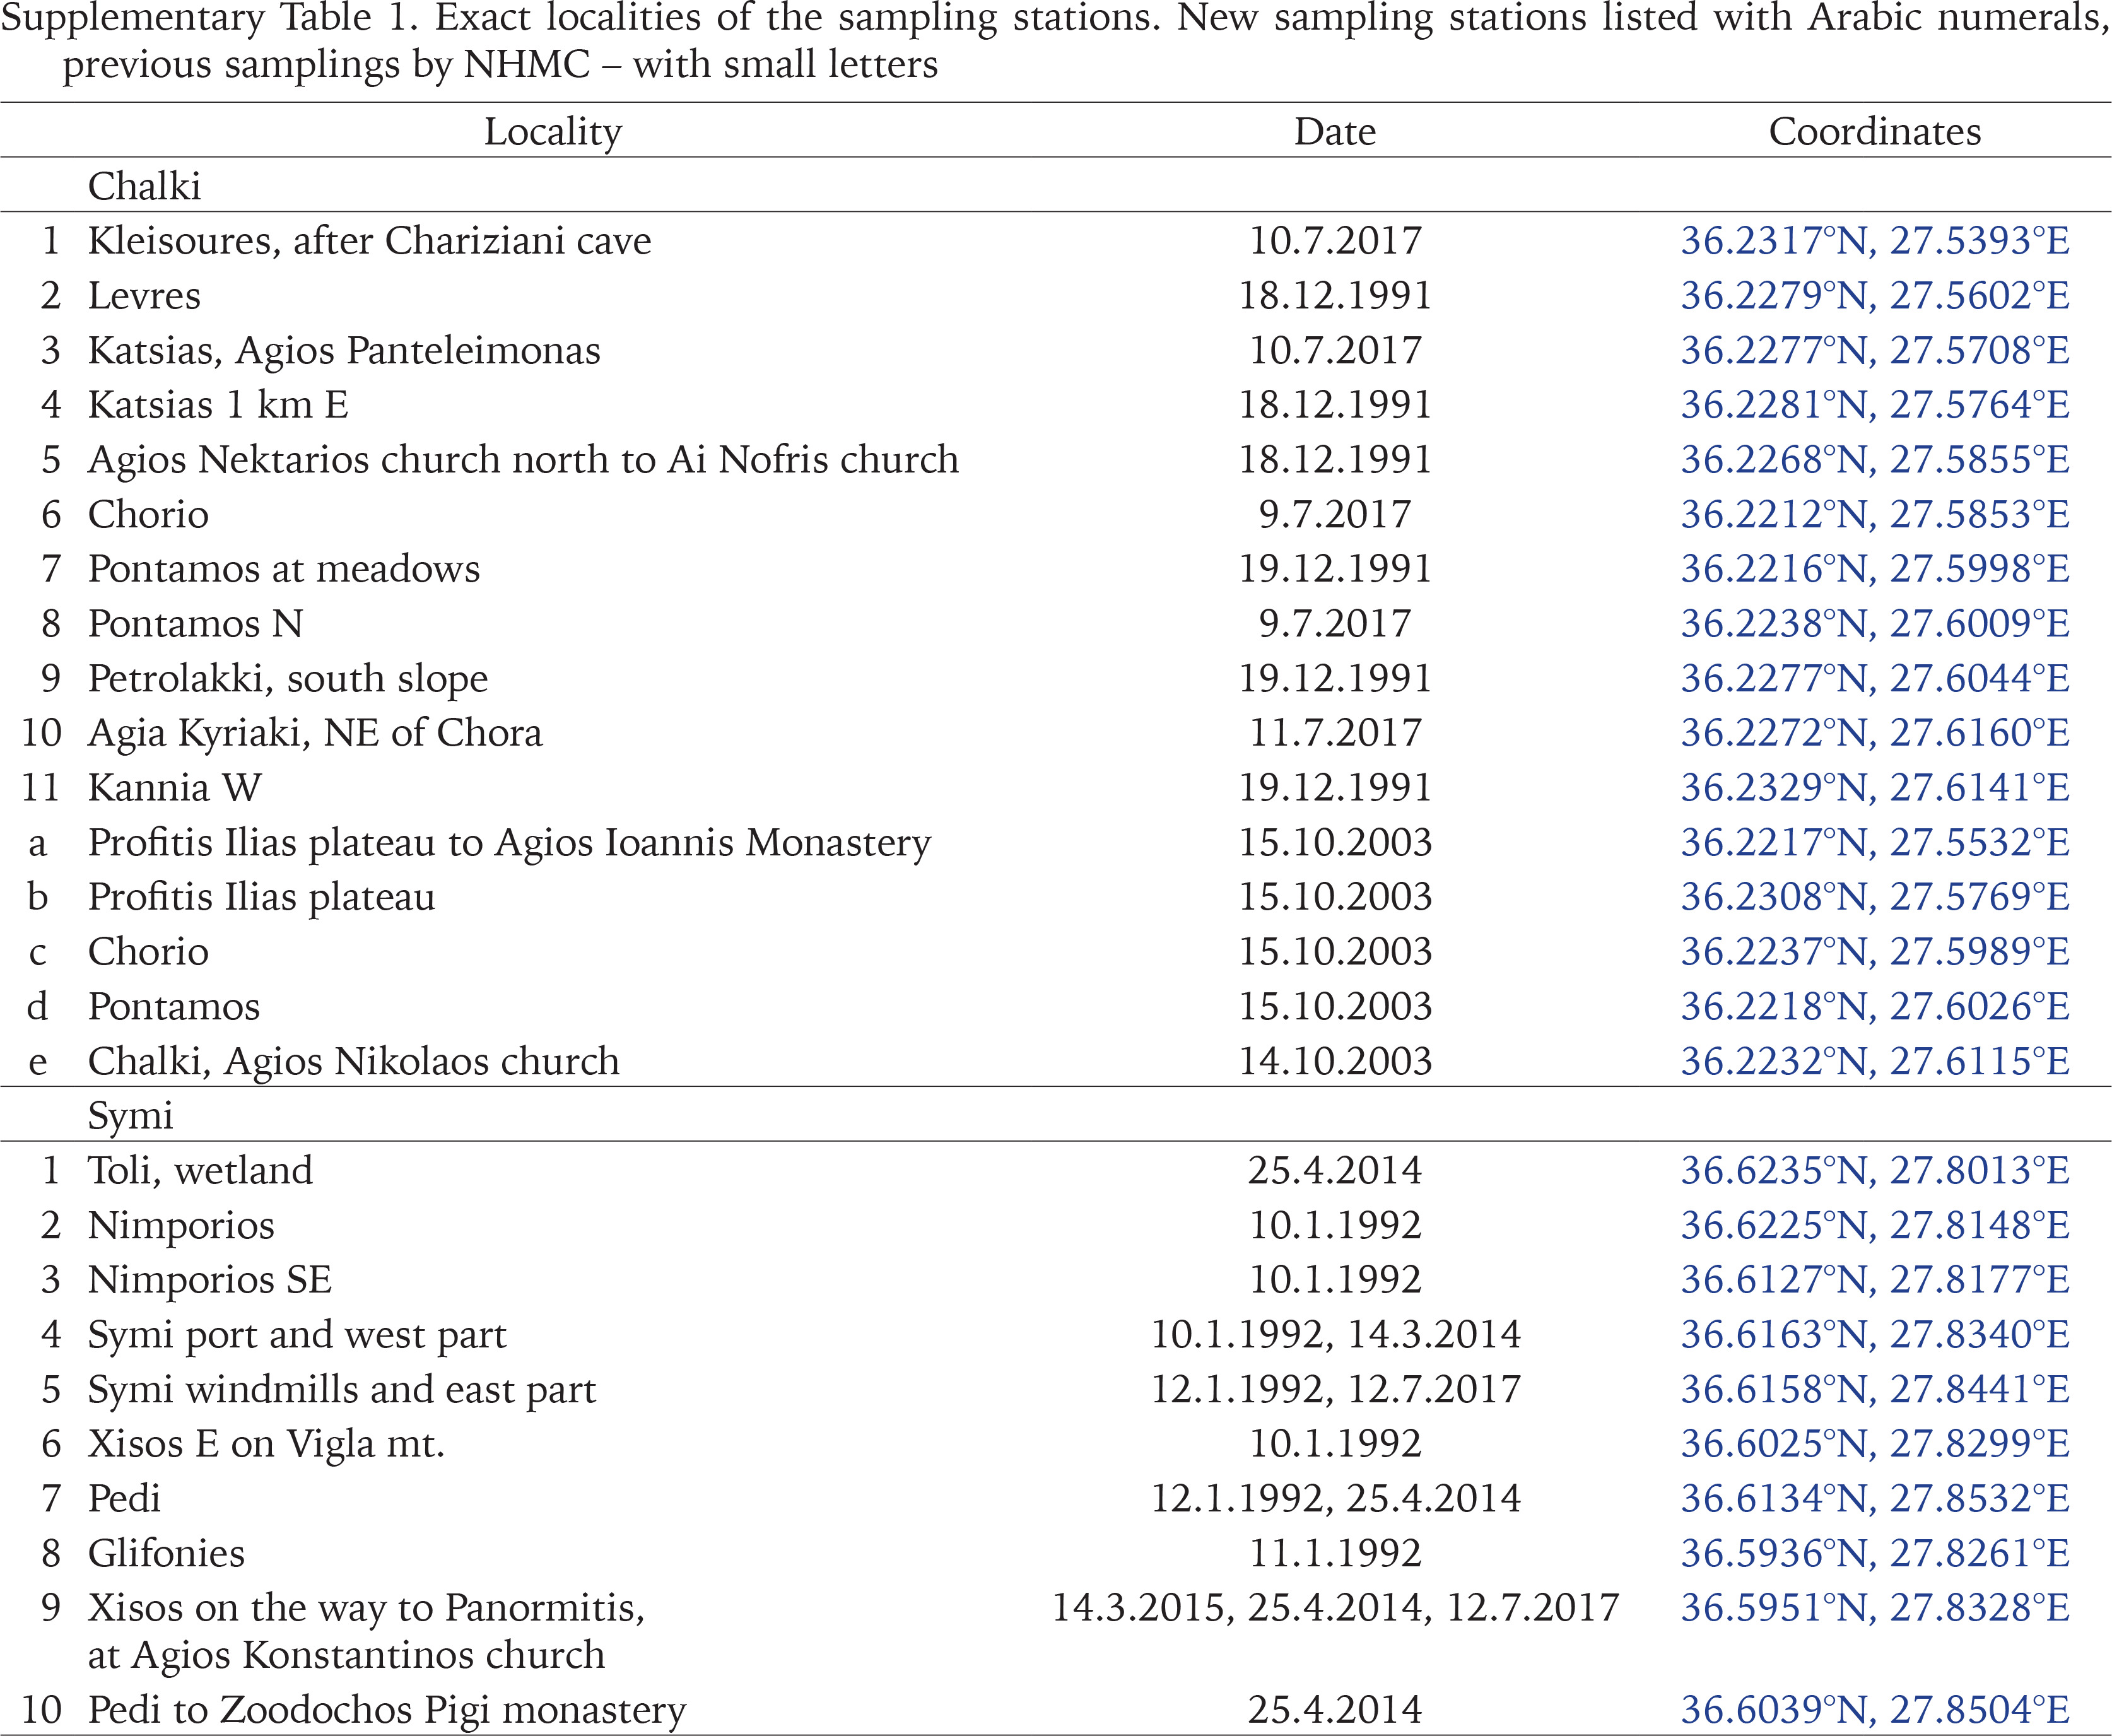The height and width of the screenshot is (1736, 2112).
Task: Select date 14.10.2003
Action: click(x=1335, y=1062)
